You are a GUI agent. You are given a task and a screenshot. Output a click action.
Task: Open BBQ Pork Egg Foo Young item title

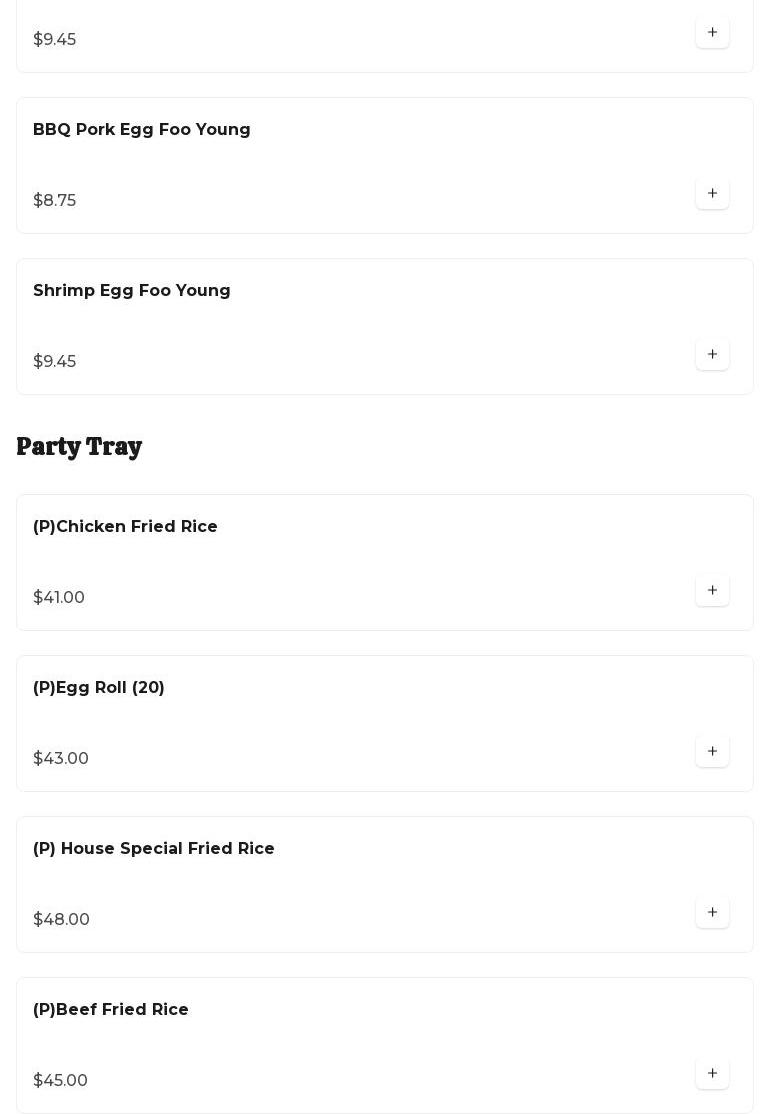pos(142,130)
